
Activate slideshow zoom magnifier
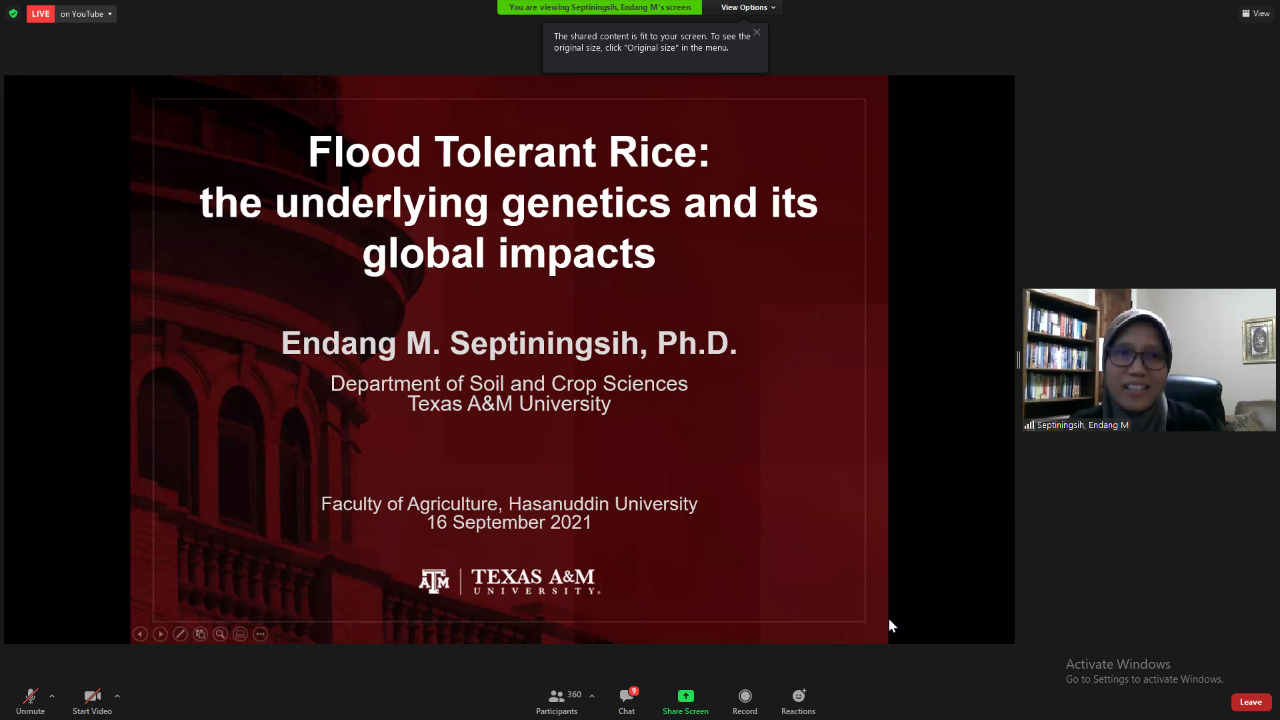click(x=220, y=634)
